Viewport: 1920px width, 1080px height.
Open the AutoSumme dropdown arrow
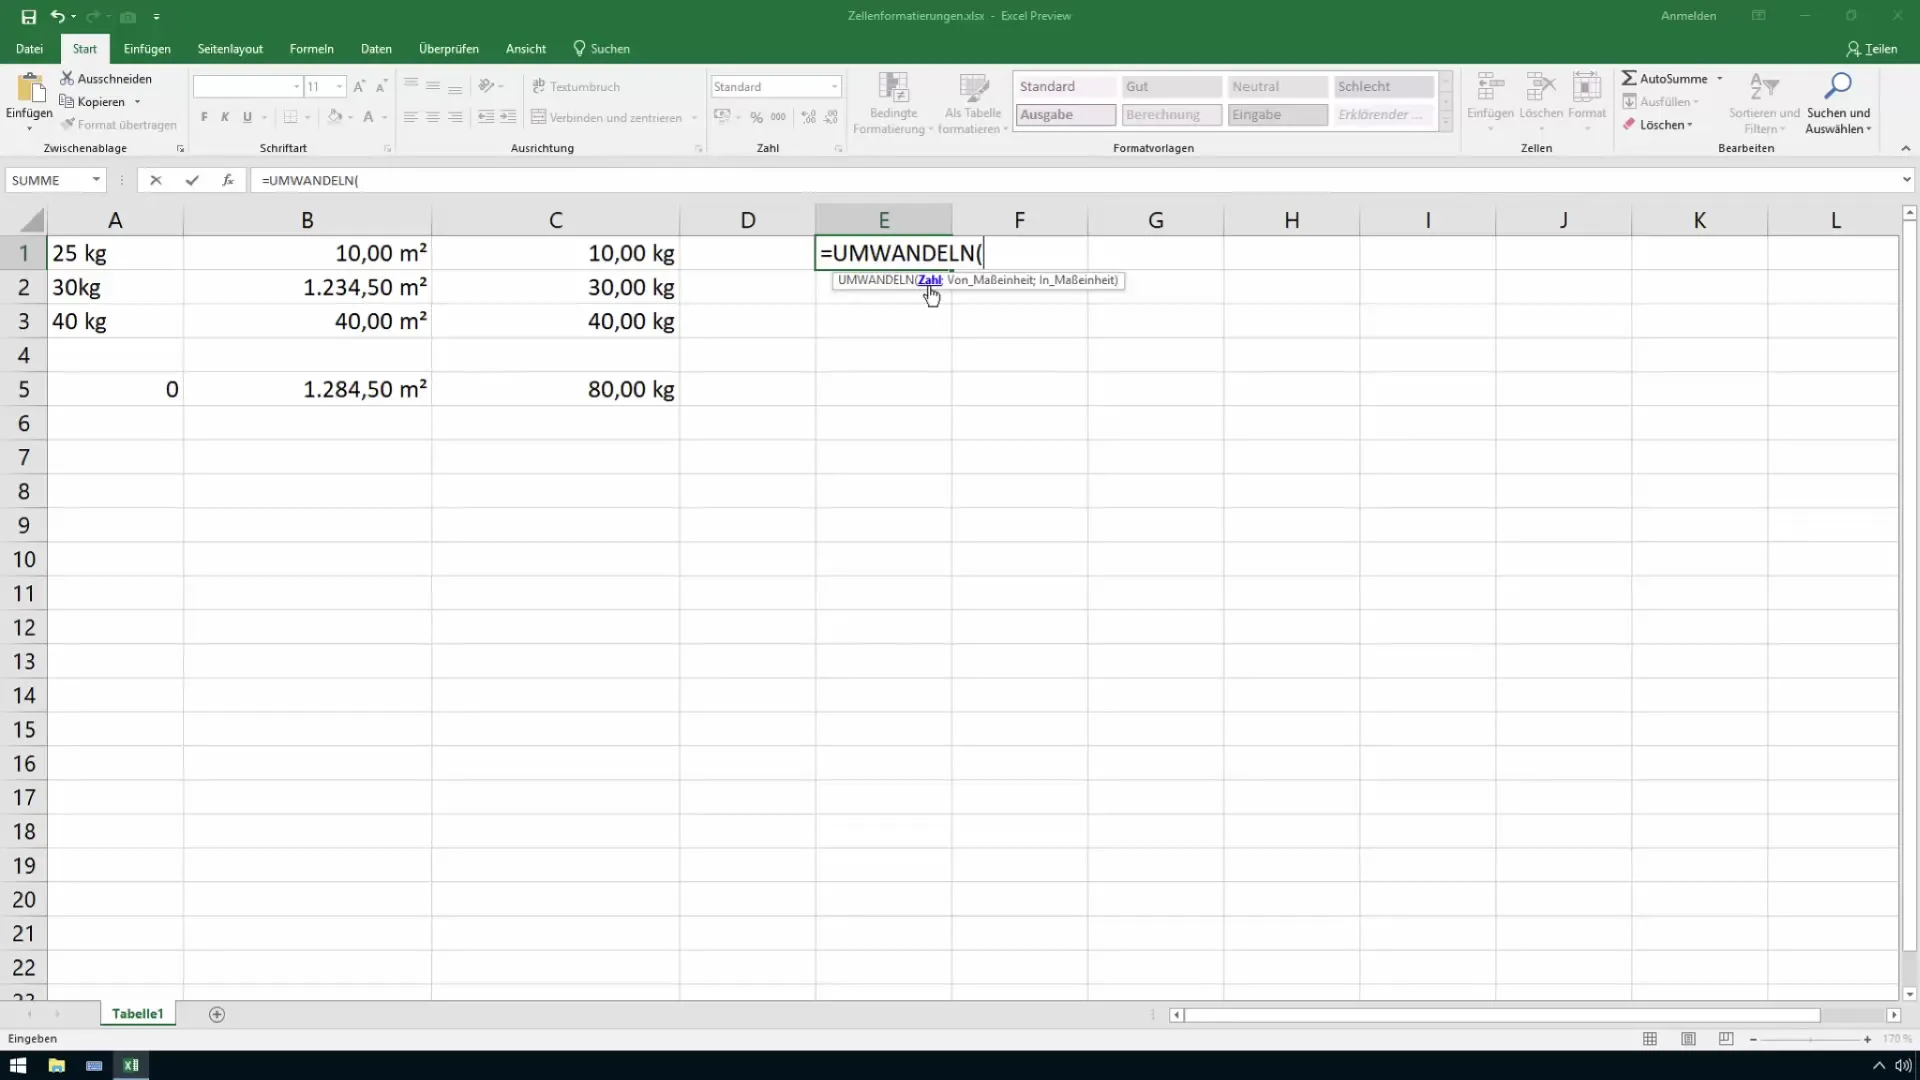click(1720, 78)
